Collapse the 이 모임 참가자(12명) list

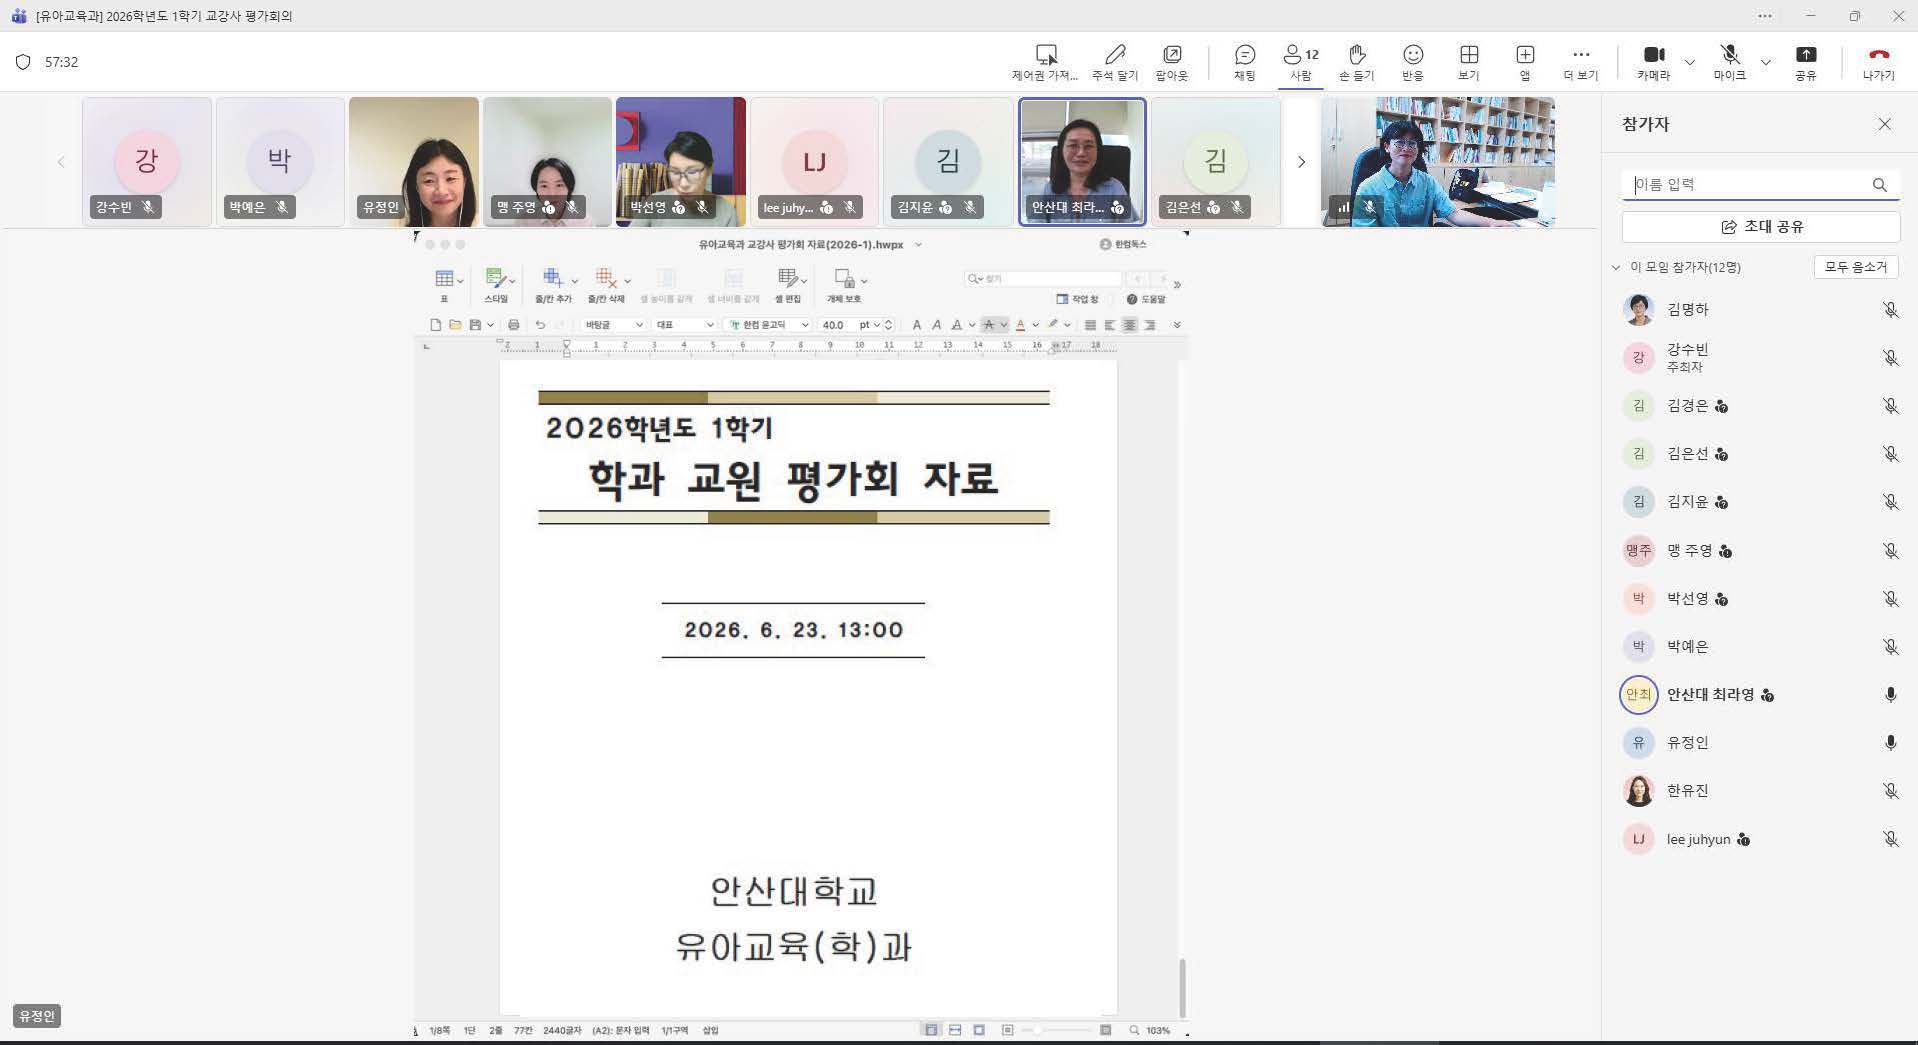pyautogui.click(x=1616, y=268)
